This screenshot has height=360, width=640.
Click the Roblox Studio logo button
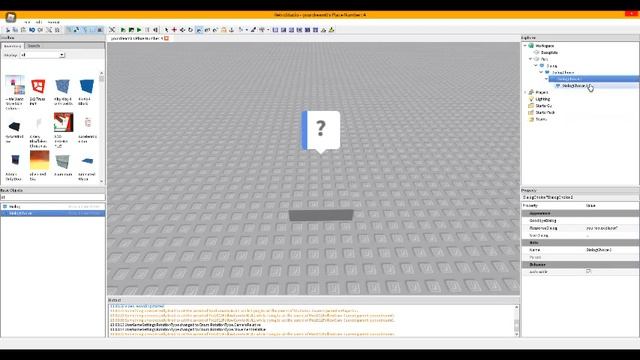[x=11, y=17]
